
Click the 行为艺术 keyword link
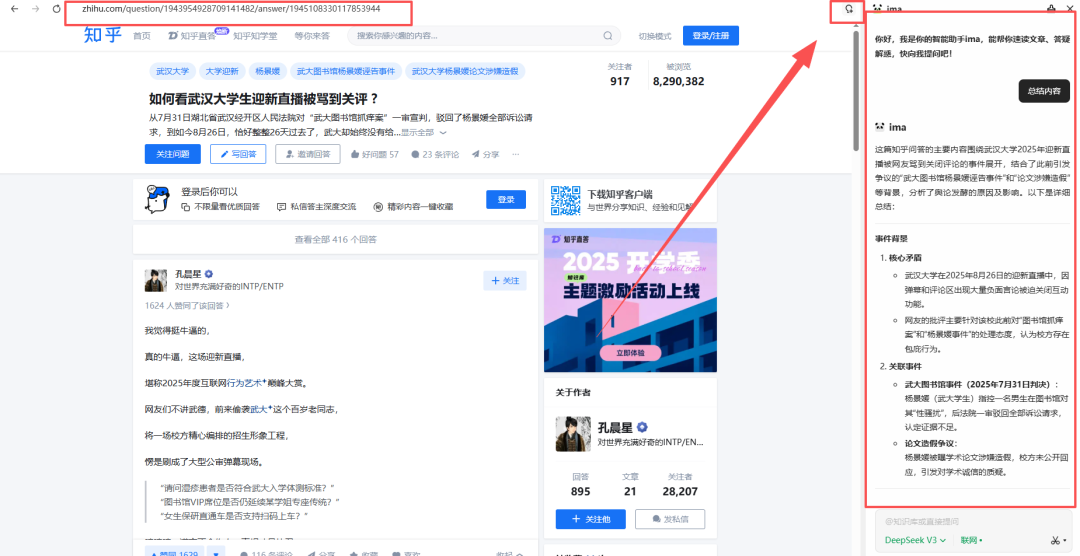[247, 383]
